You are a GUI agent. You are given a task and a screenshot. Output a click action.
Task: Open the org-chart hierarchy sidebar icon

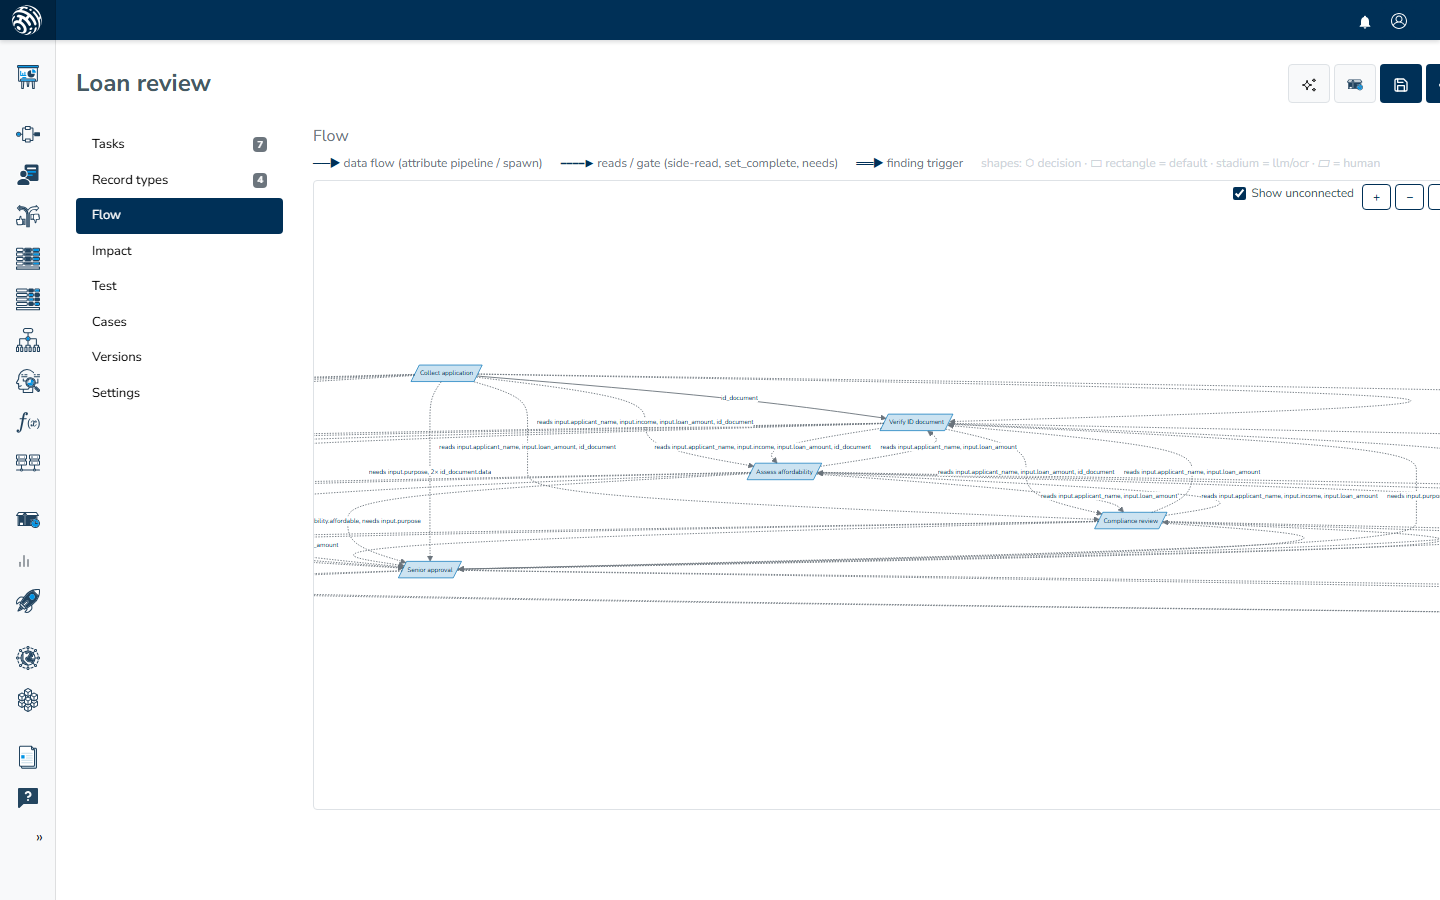pos(28,340)
